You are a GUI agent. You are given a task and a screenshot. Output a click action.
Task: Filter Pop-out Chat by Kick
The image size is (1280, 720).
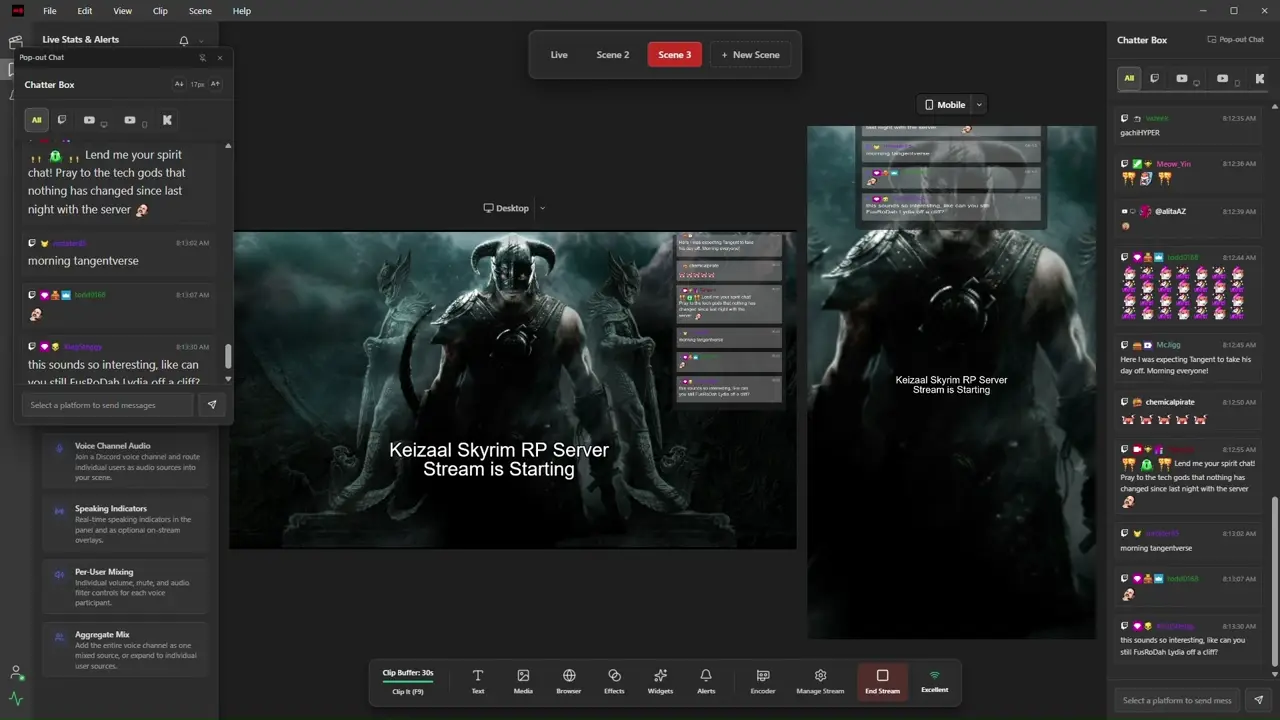(167, 120)
